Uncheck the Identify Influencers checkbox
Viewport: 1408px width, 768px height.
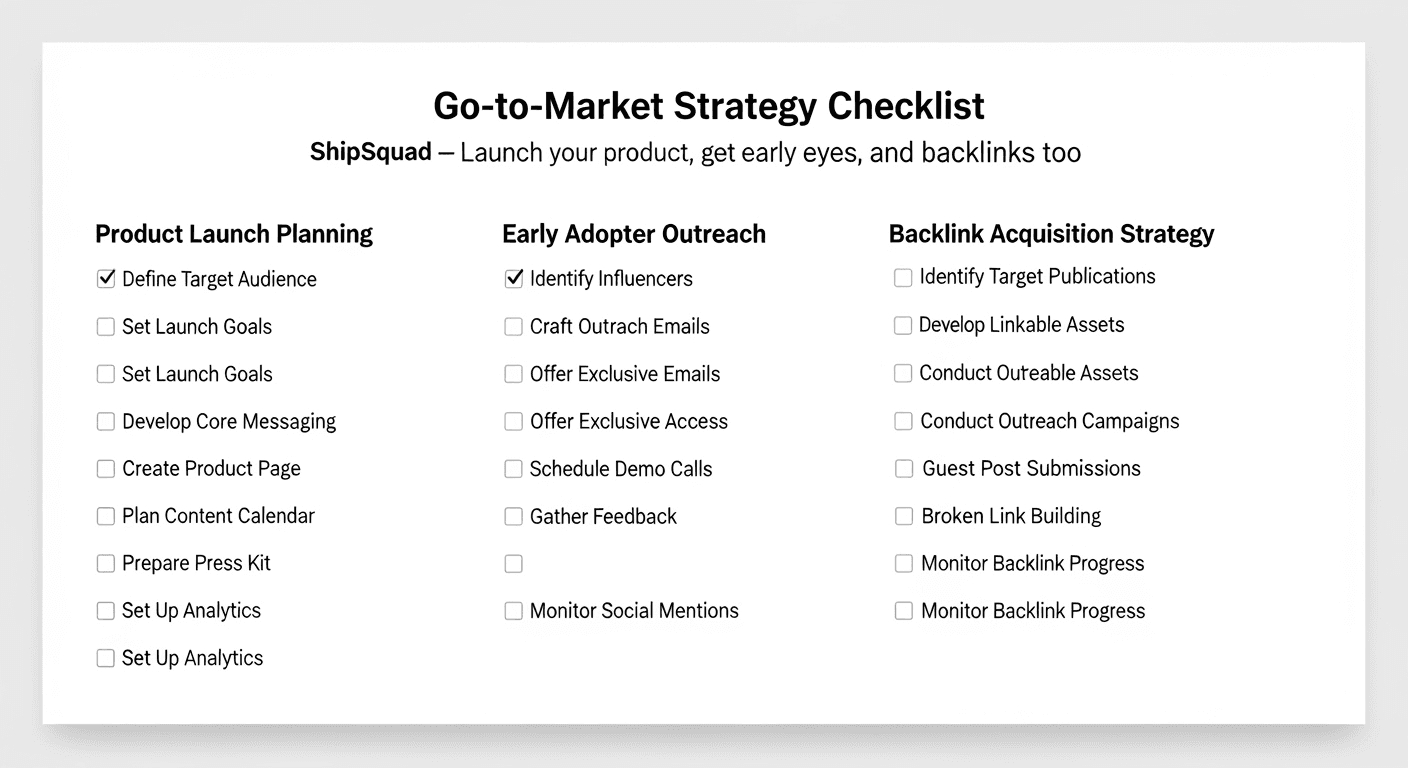pos(513,279)
